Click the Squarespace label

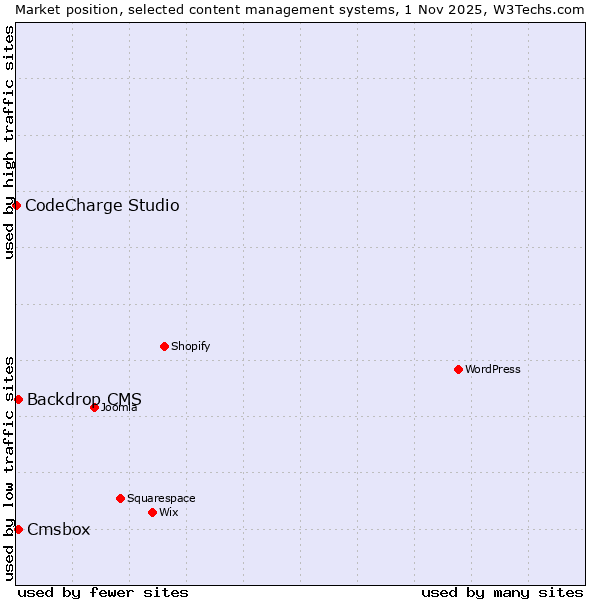point(161,498)
